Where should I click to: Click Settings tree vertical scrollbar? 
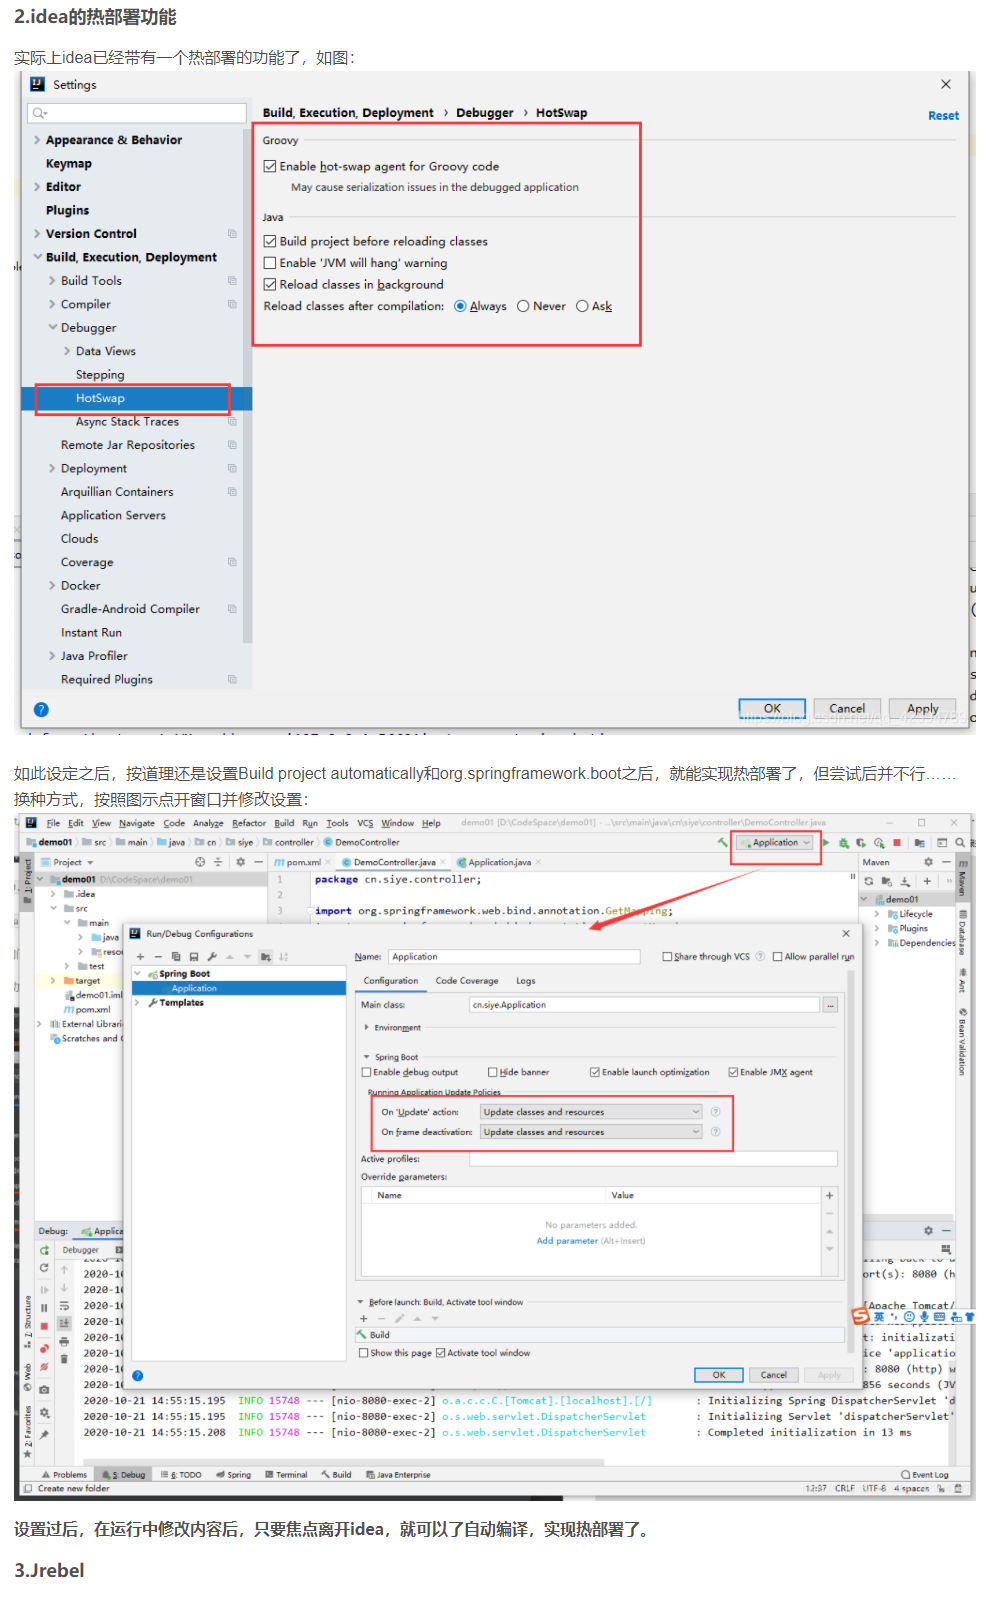coord(247,385)
